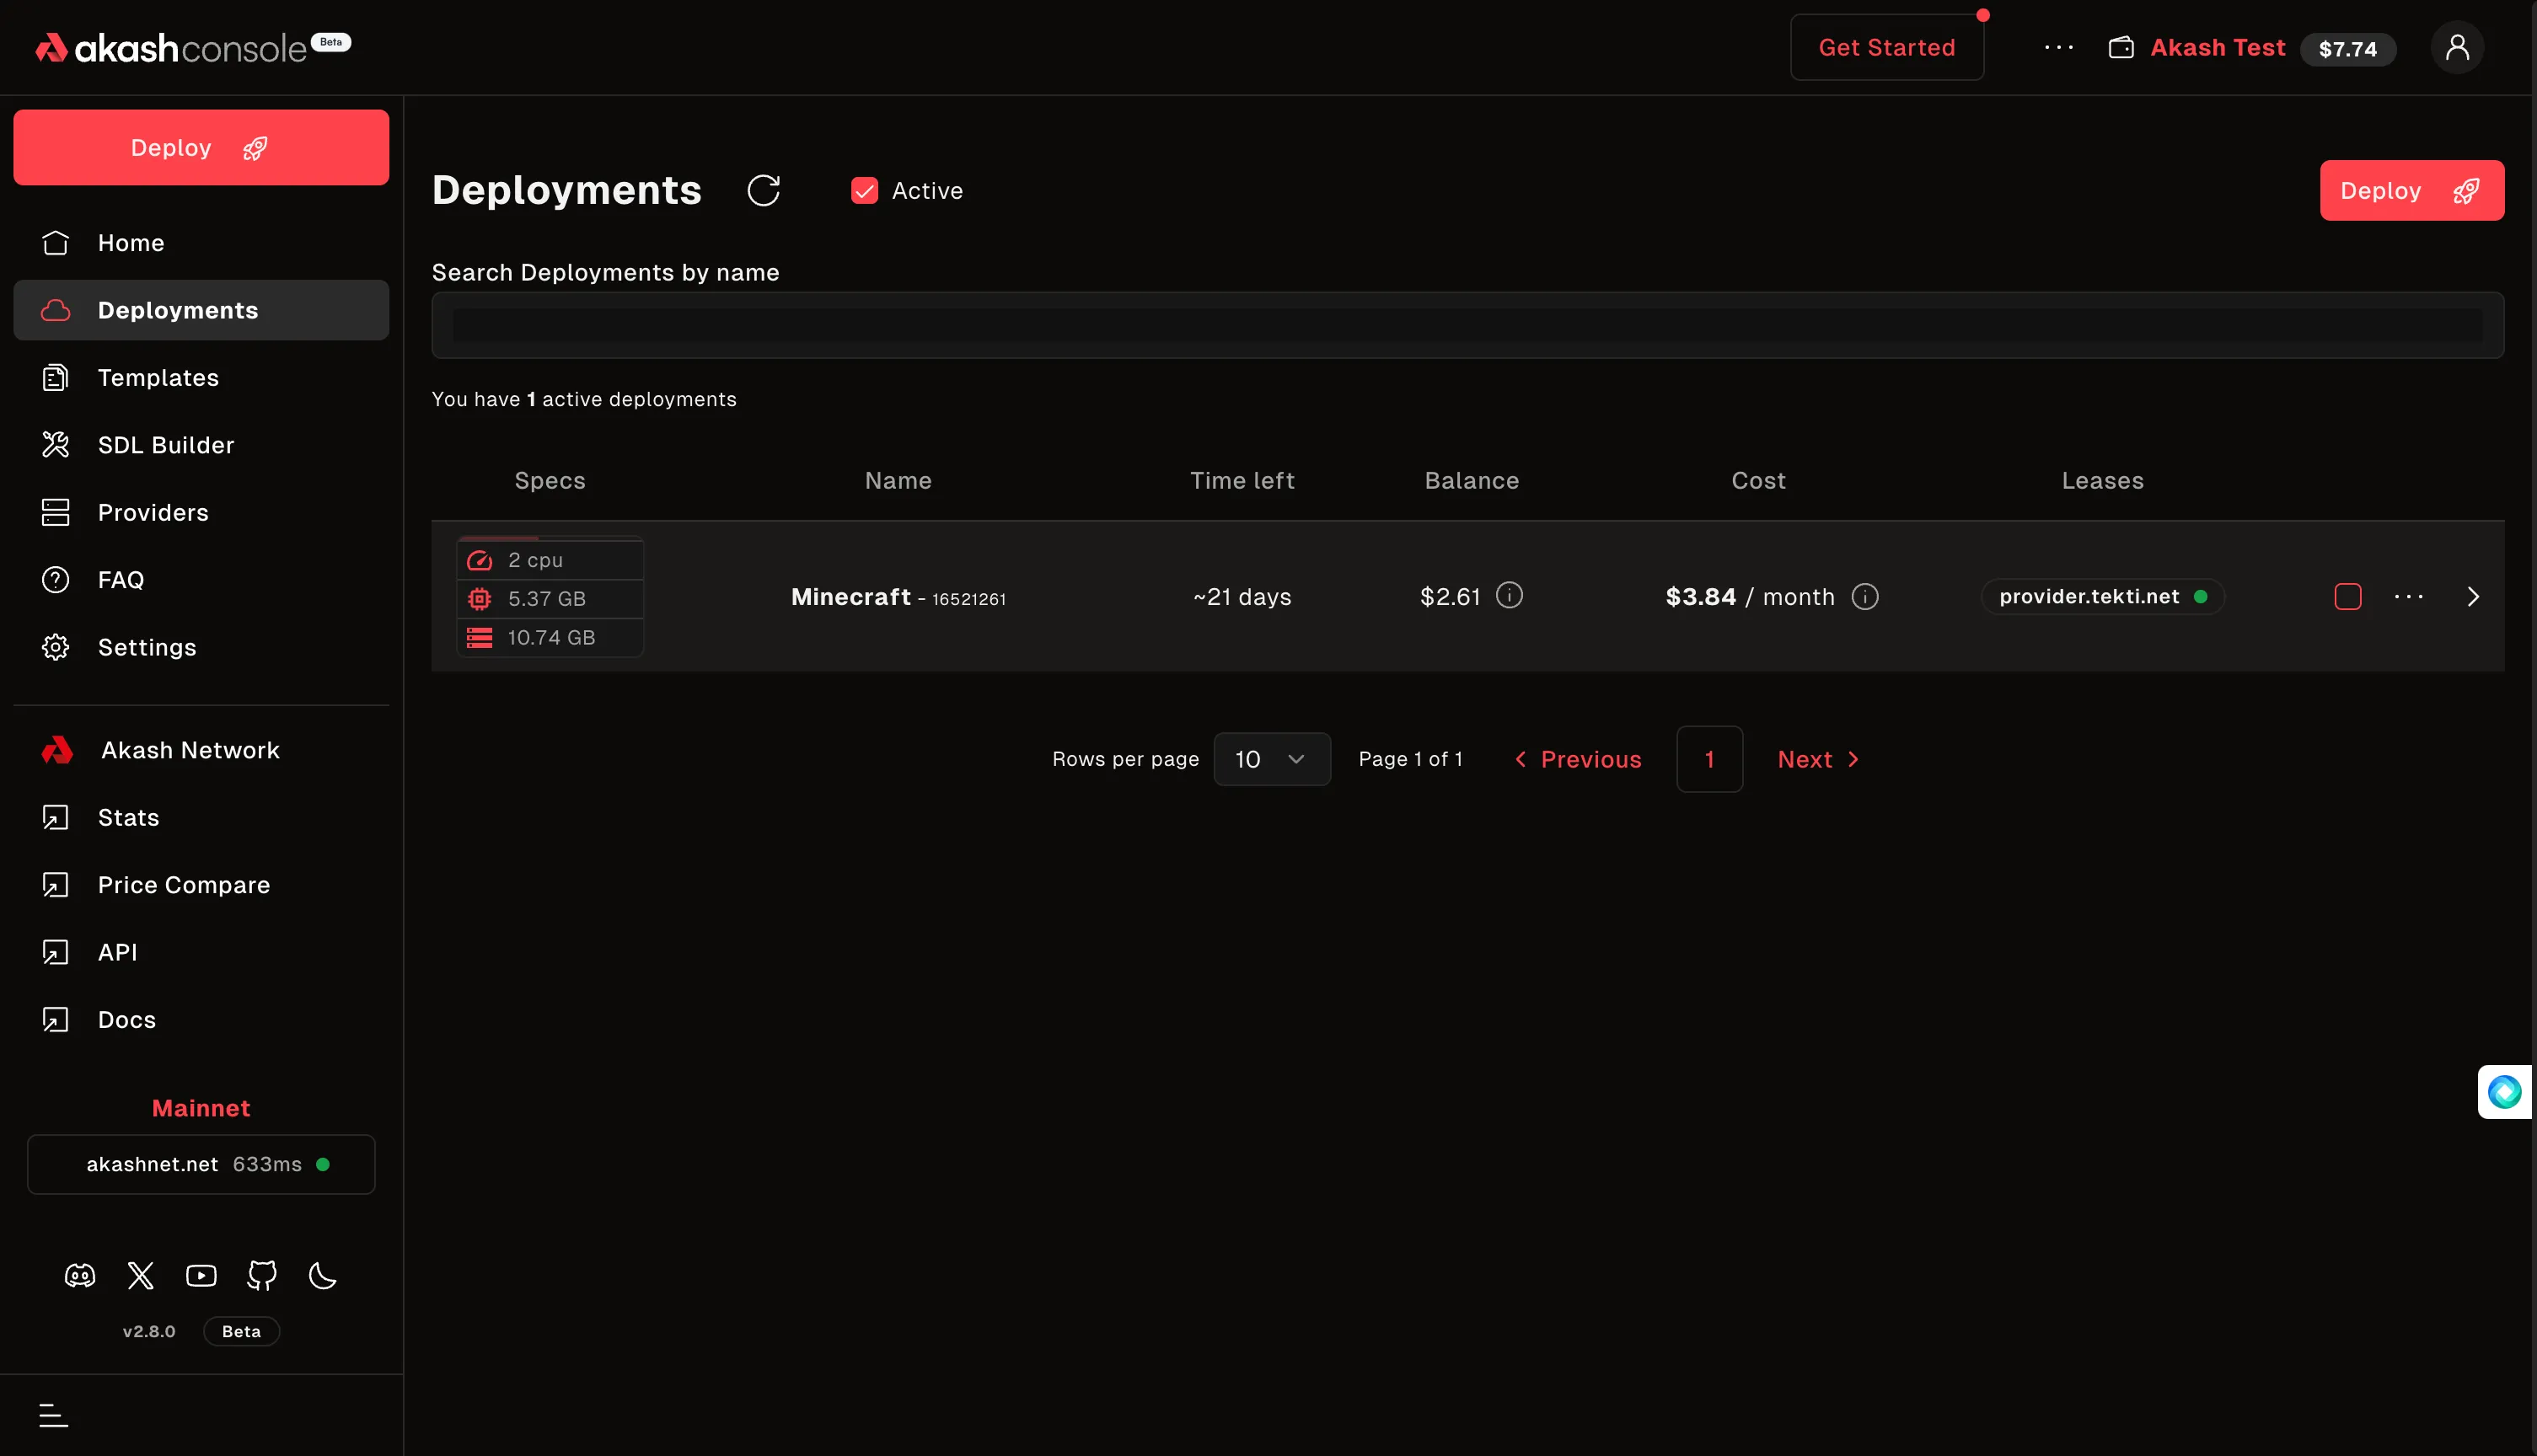Click the Get Started button
The width and height of the screenshot is (2537, 1456).
[x=1886, y=47]
